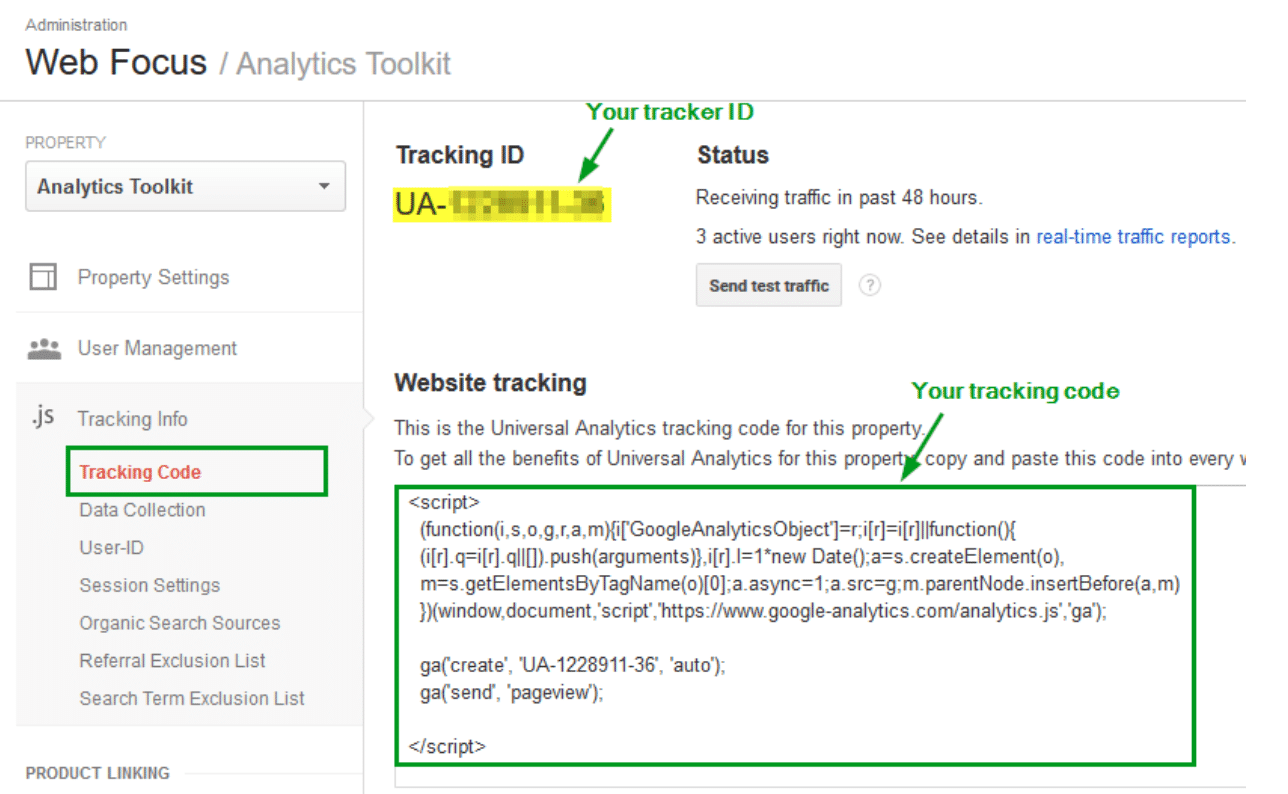Collapse the Tracking Info section

tap(132, 419)
